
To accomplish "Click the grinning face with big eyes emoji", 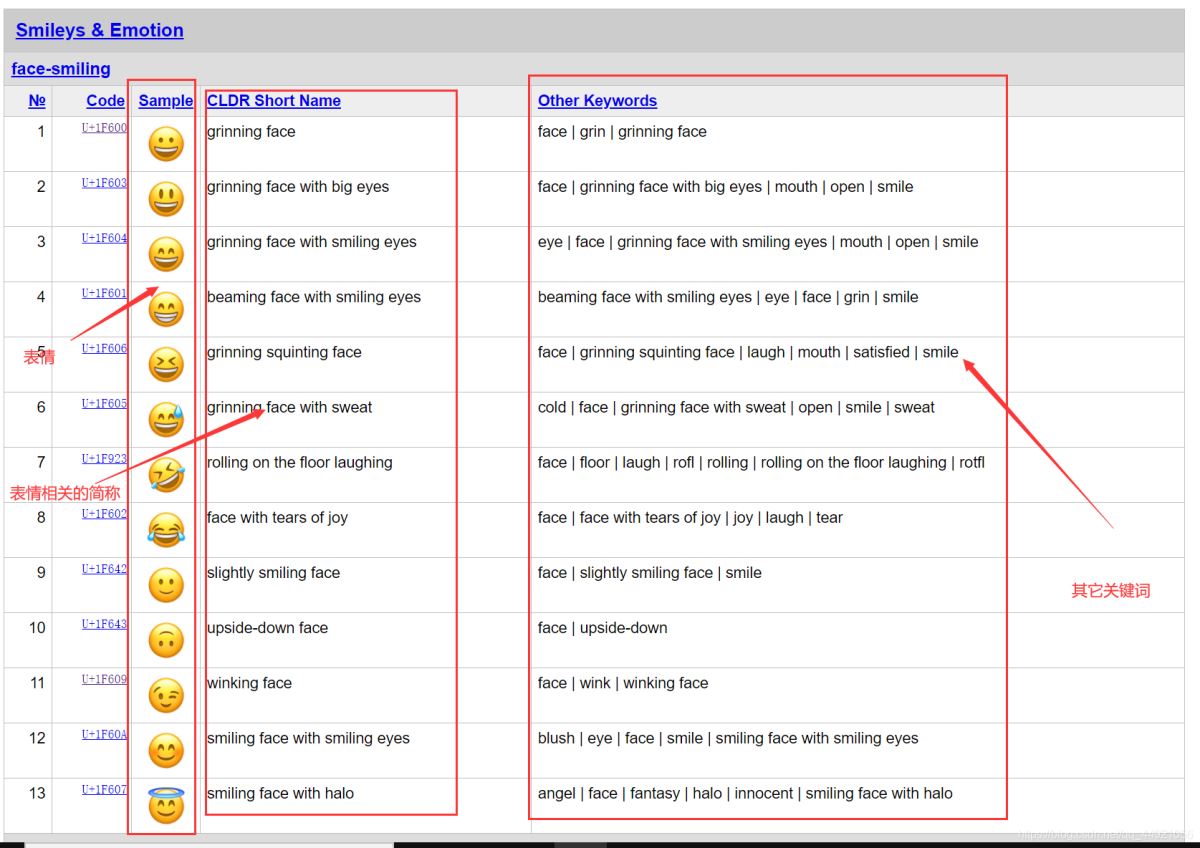I will coord(166,199).
